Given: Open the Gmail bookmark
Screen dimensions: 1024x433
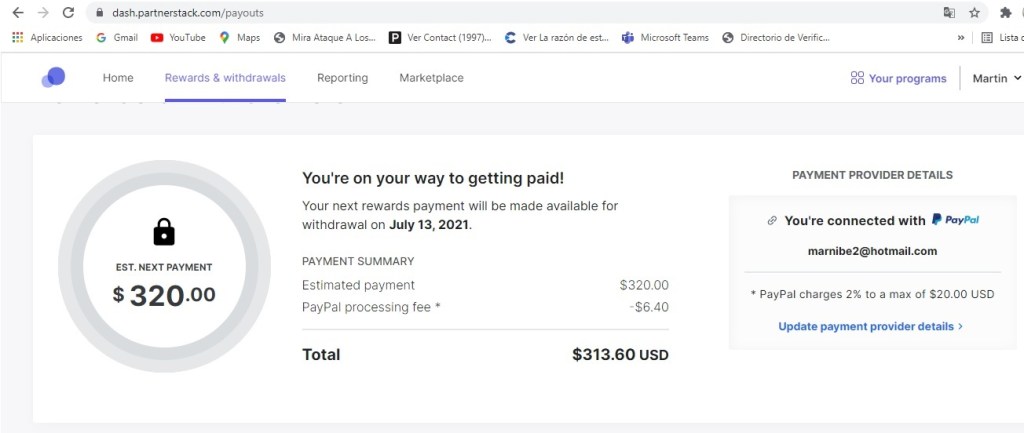Looking at the screenshot, I should (x=117, y=37).
